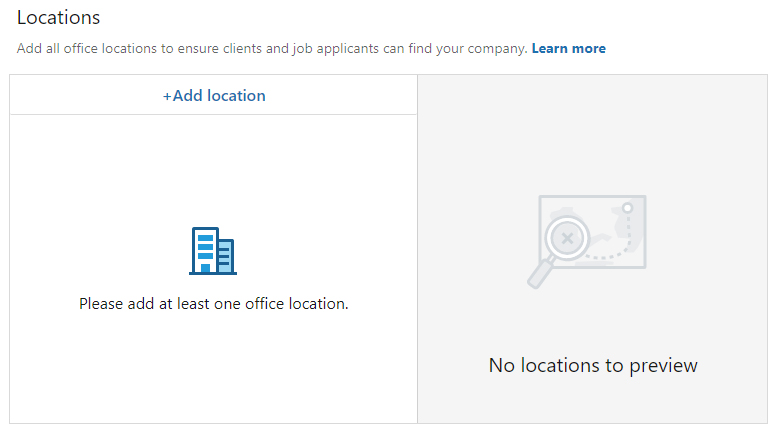Viewport: 775px width, 437px height.
Task: Click the +Add location button
Action: 214,96
